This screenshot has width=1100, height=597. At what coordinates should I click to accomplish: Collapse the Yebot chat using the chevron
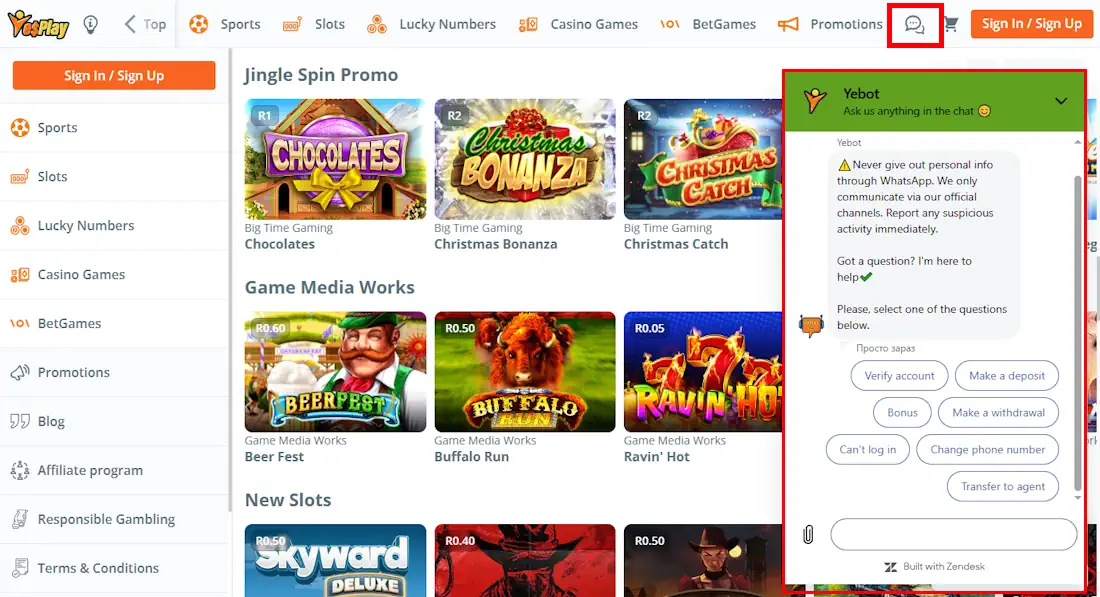(1064, 101)
